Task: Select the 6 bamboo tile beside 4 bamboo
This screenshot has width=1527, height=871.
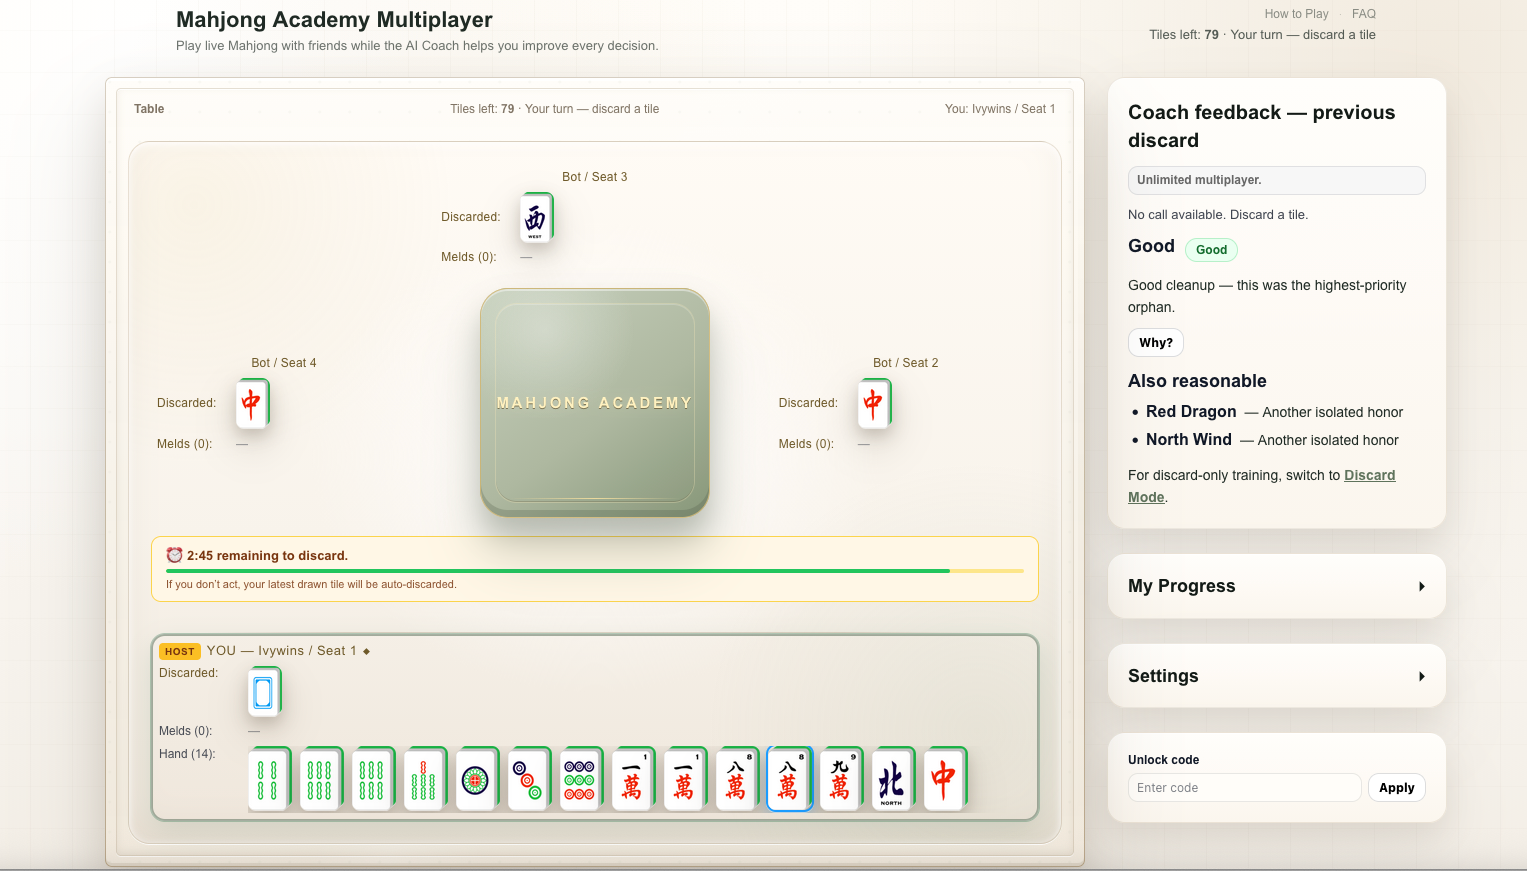Action: [x=320, y=779]
